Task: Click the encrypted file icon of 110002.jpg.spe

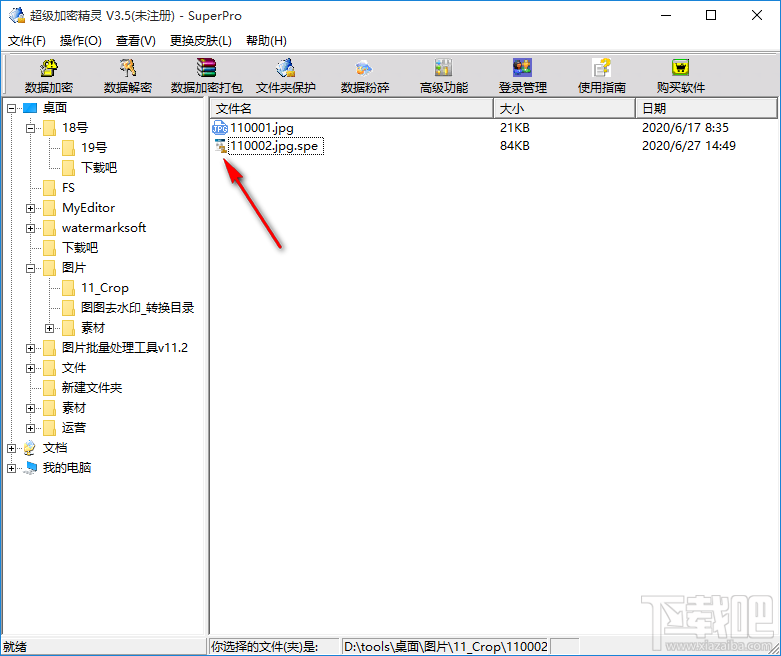Action: (x=220, y=146)
